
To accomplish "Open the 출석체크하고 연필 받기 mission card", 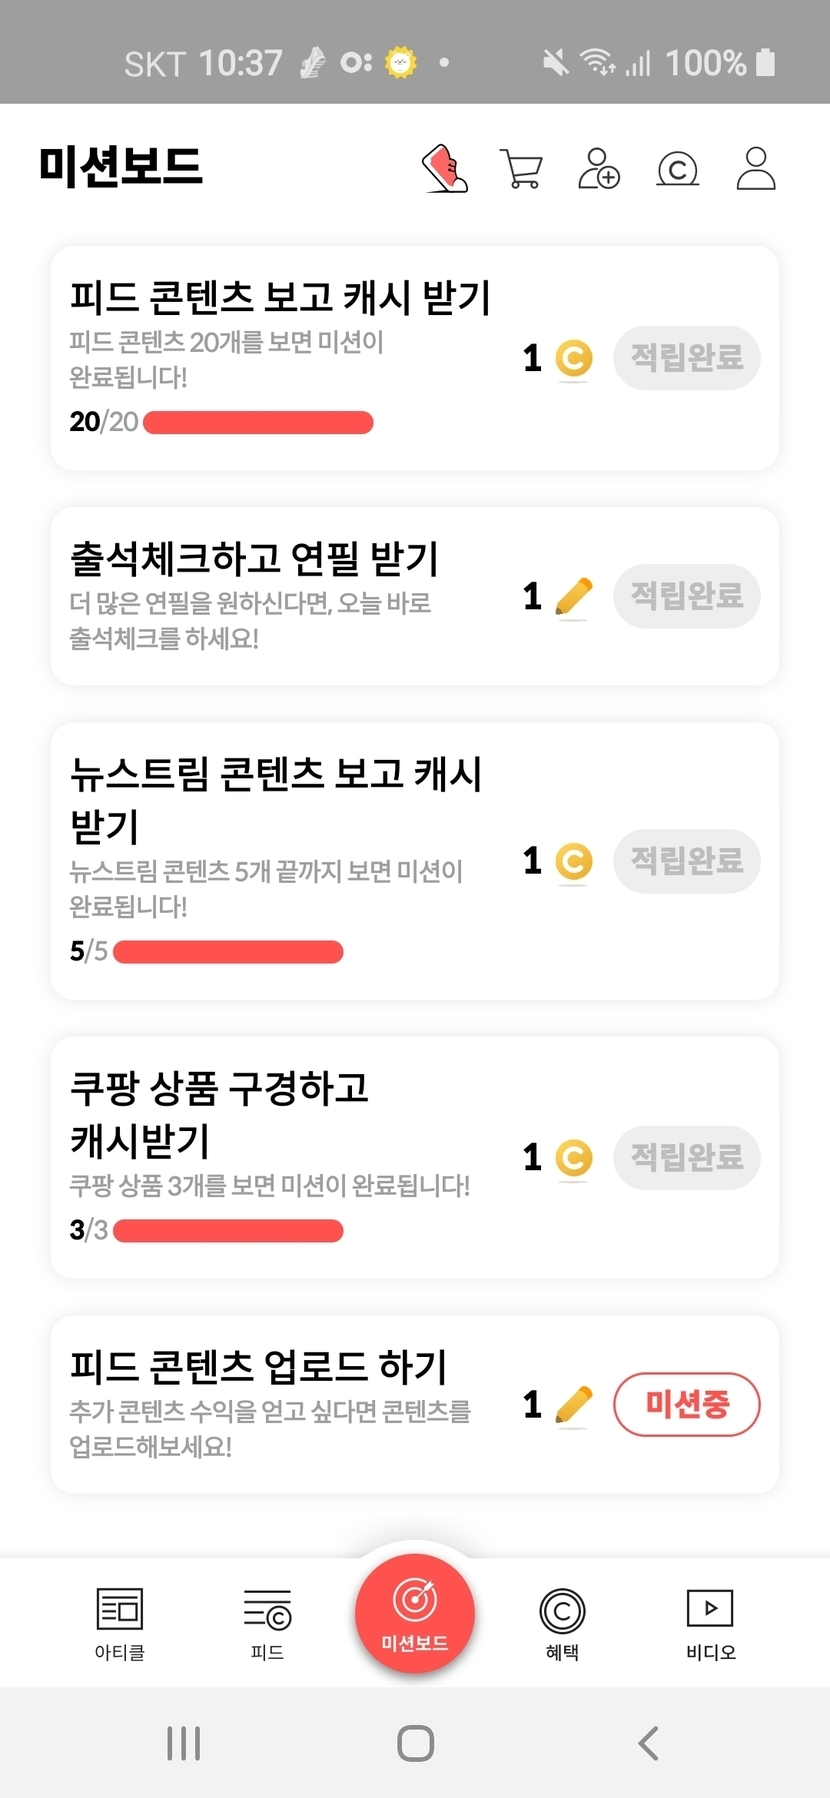I will point(280,596).
